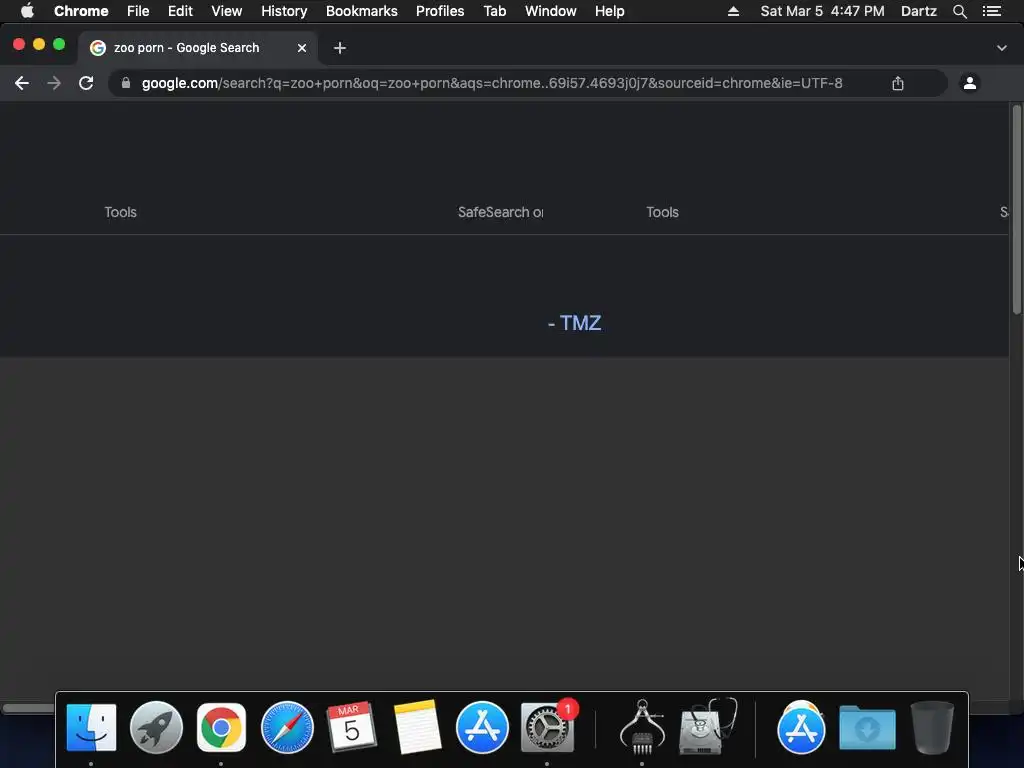Open the TMZ result link

(575, 323)
